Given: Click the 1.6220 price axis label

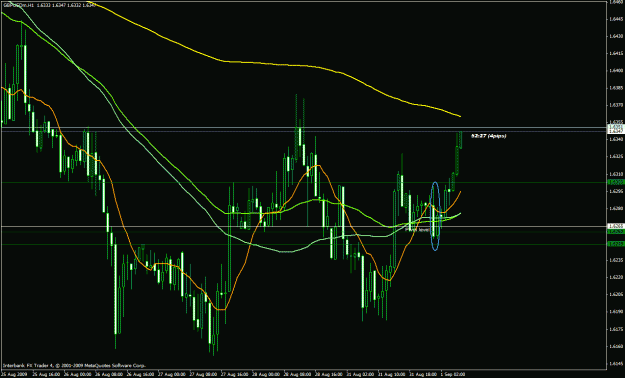Looking at the screenshot, I should pyautogui.click(x=616, y=277).
